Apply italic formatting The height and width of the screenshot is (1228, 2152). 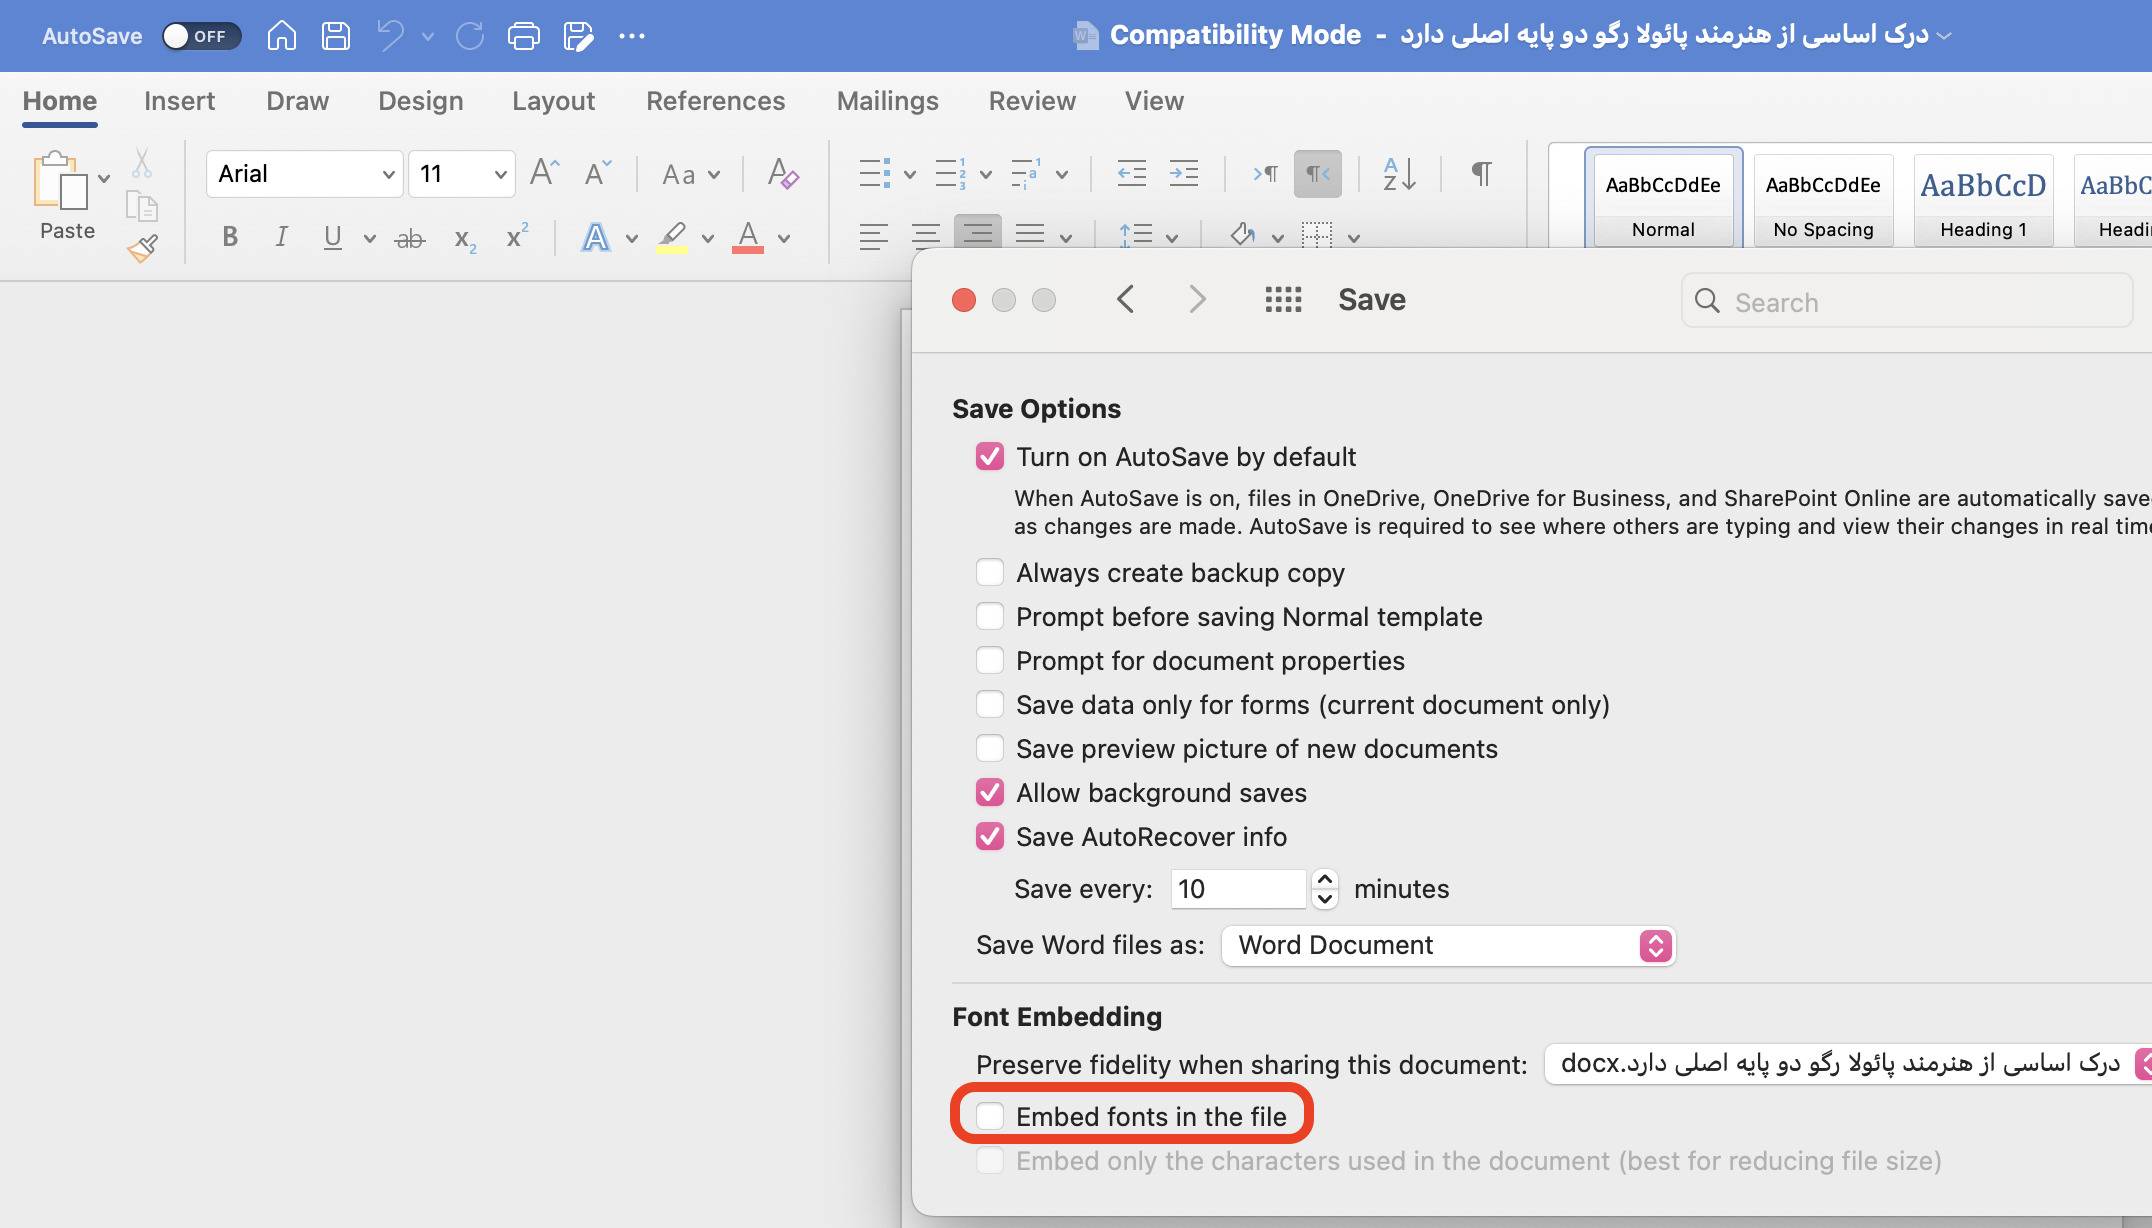click(281, 236)
